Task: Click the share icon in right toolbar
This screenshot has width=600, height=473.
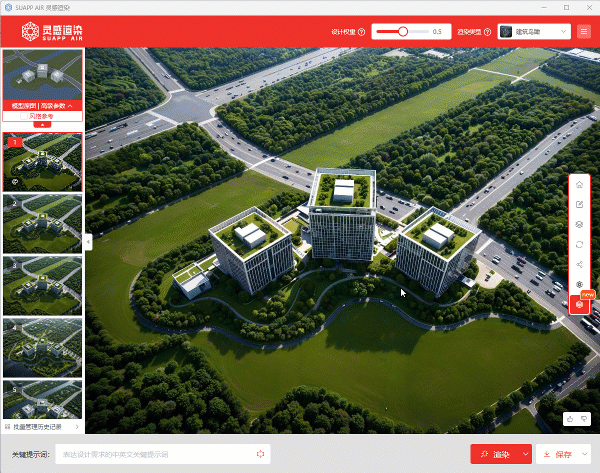Action: pyautogui.click(x=580, y=265)
